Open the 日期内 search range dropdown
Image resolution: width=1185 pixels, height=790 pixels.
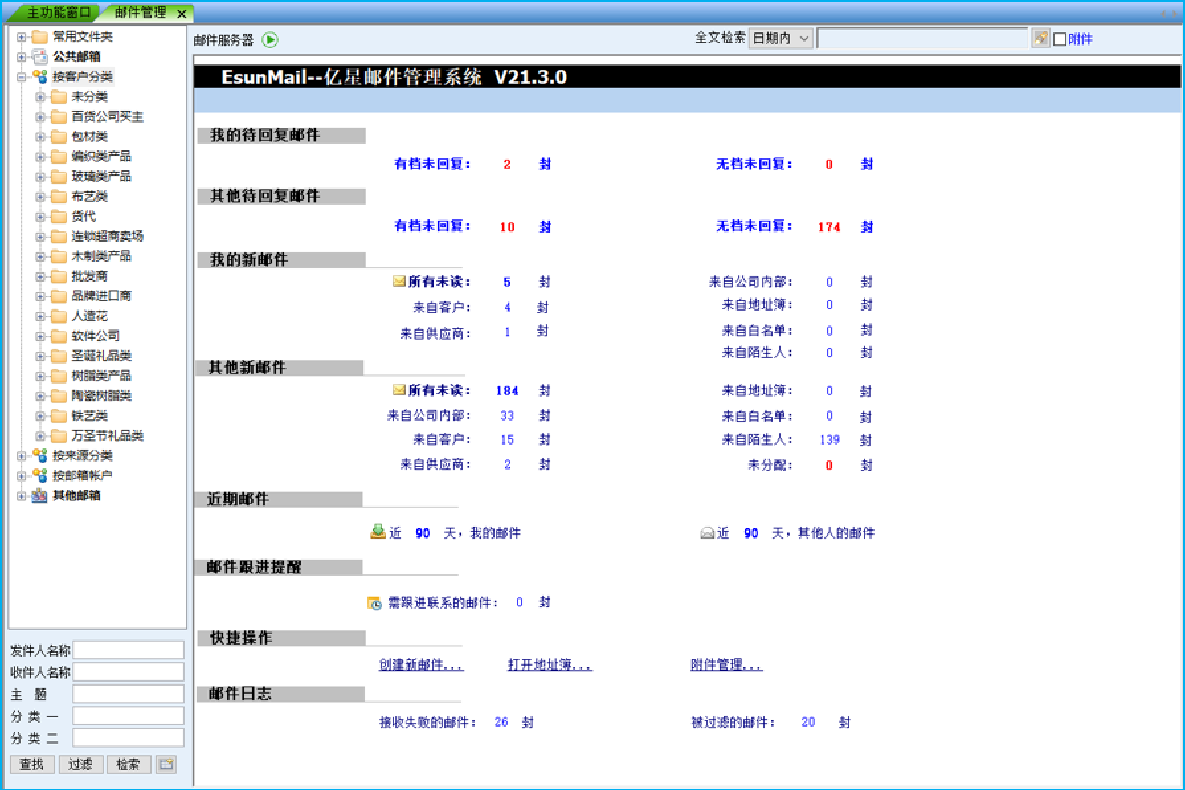781,39
